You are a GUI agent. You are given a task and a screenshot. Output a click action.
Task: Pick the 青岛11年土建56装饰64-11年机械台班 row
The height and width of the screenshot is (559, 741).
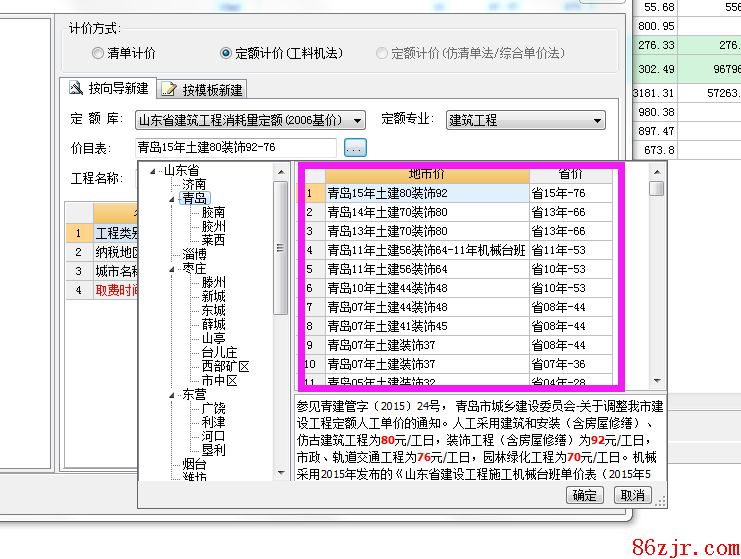coord(423,250)
